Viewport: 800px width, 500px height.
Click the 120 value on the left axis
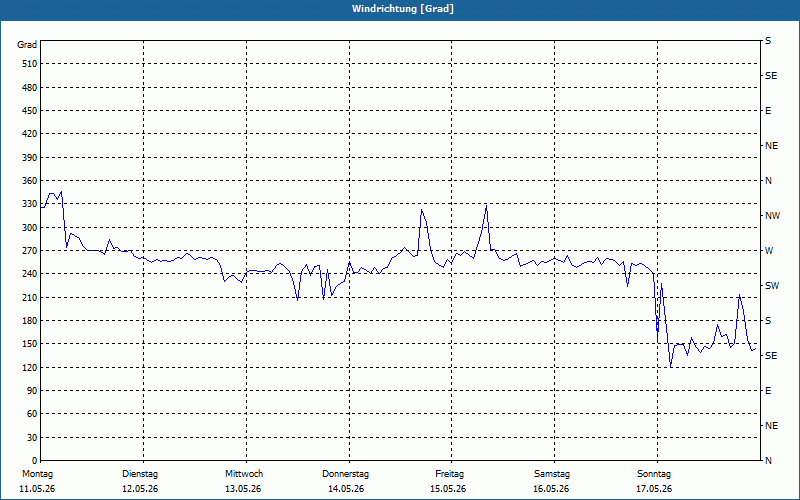tap(30, 367)
